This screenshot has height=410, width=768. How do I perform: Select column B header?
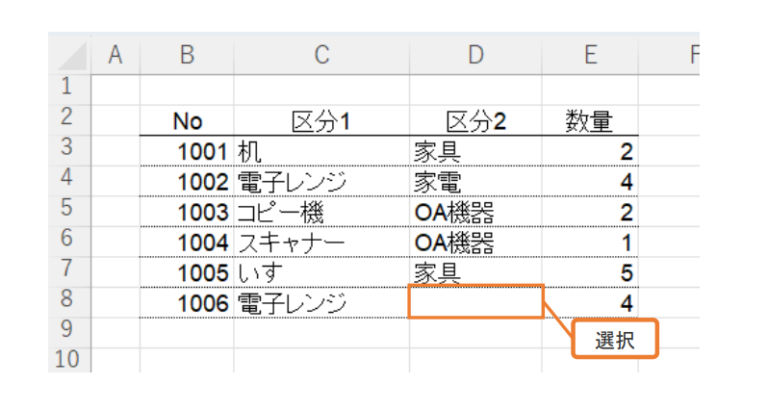[187, 56]
